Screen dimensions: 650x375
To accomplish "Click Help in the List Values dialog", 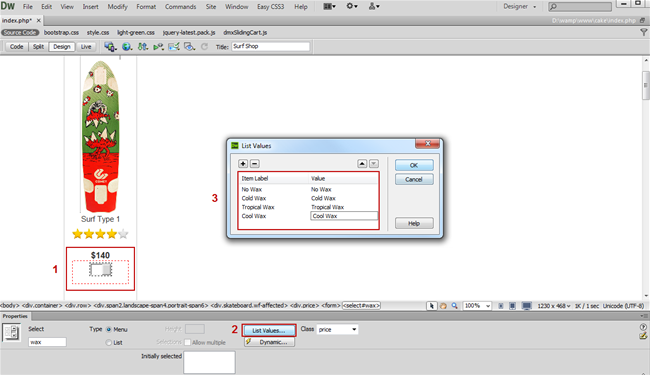I will point(414,223).
